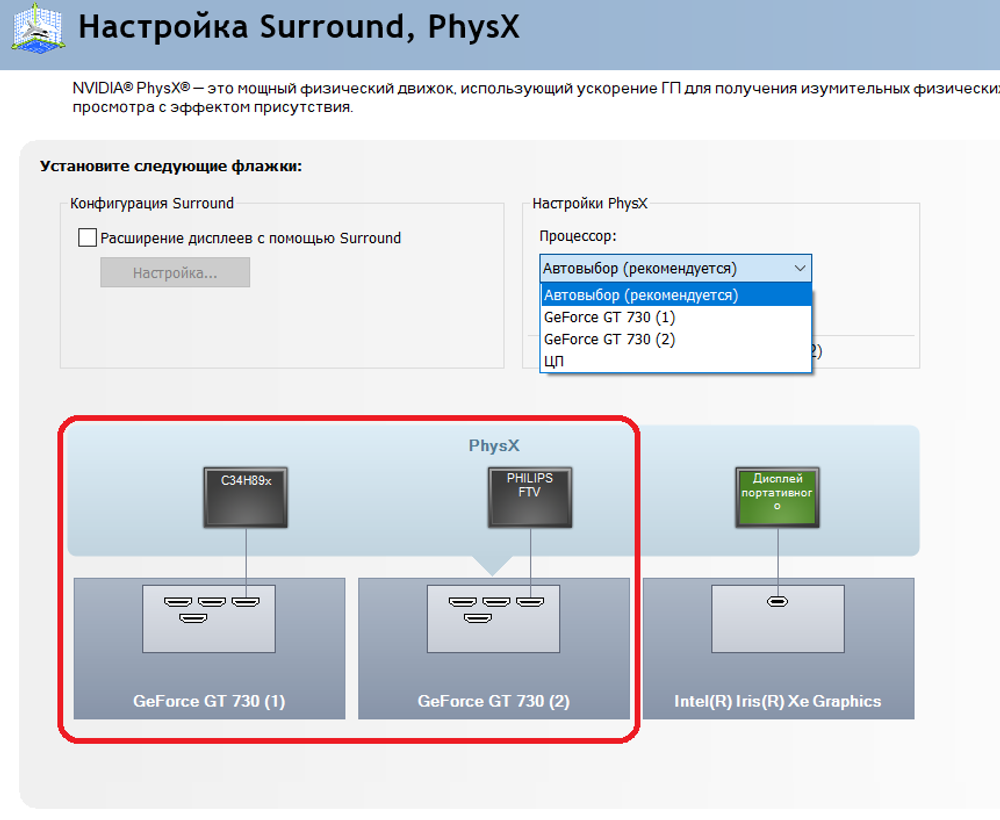Click the PHILIPS FTV monitor icon
Image resolution: width=1000 pixels, height=820 pixels.
click(x=530, y=497)
